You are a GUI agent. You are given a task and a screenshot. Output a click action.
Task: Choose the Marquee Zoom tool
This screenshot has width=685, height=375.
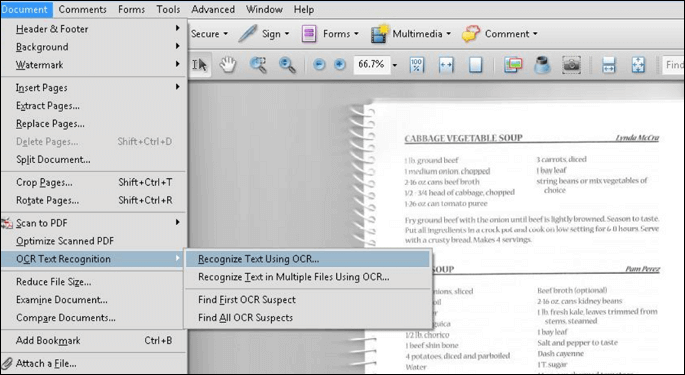tap(258, 65)
